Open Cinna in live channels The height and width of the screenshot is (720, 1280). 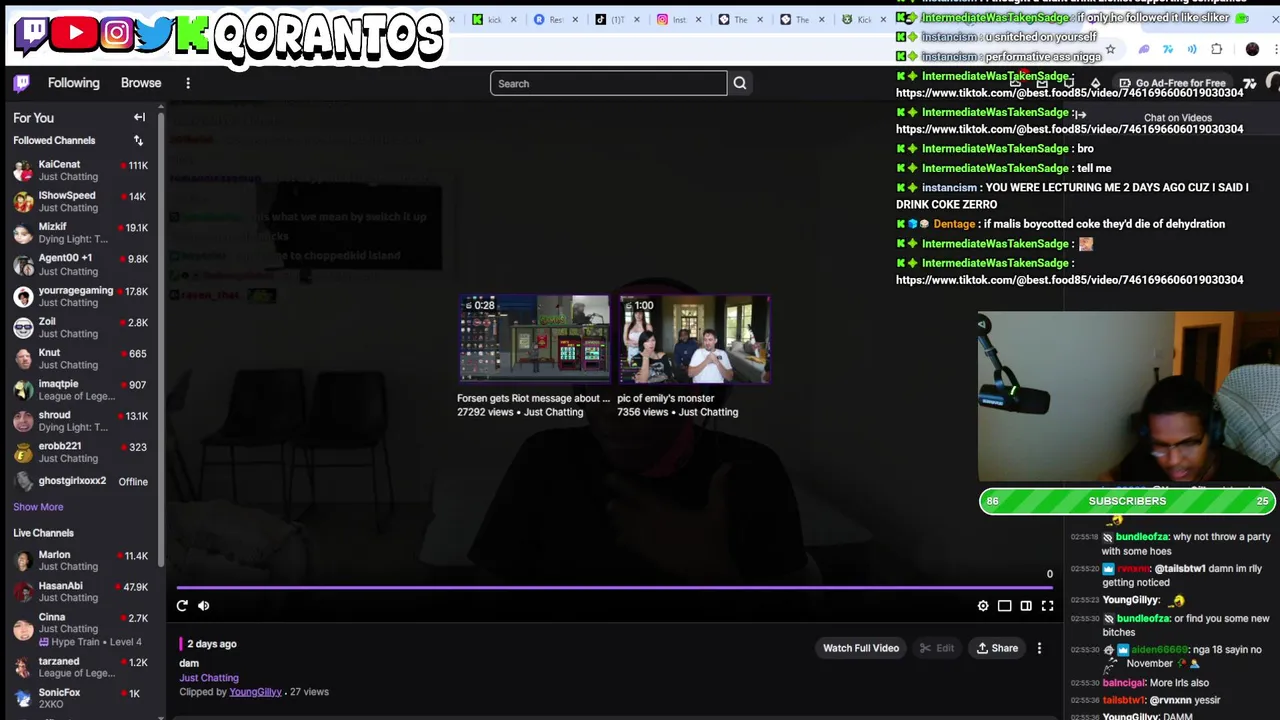point(81,629)
